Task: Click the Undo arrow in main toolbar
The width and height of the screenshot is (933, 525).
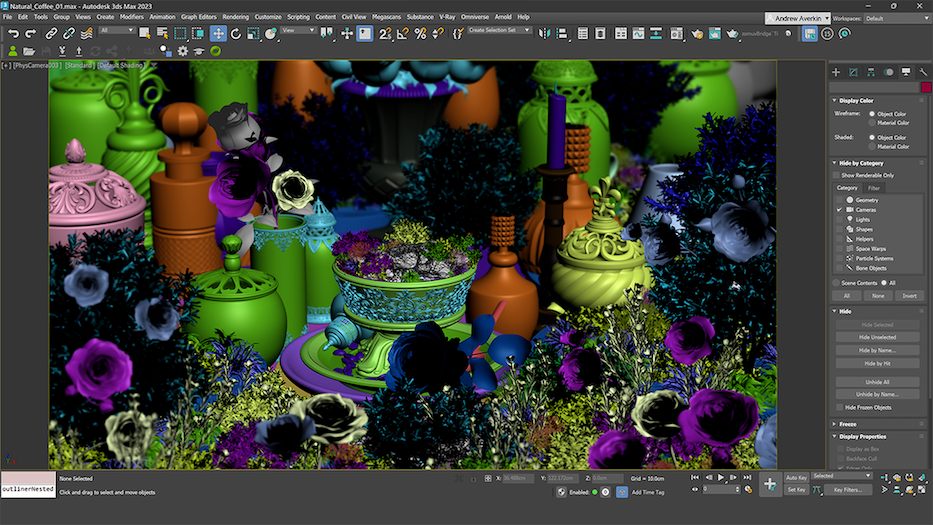Action: [13, 33]
